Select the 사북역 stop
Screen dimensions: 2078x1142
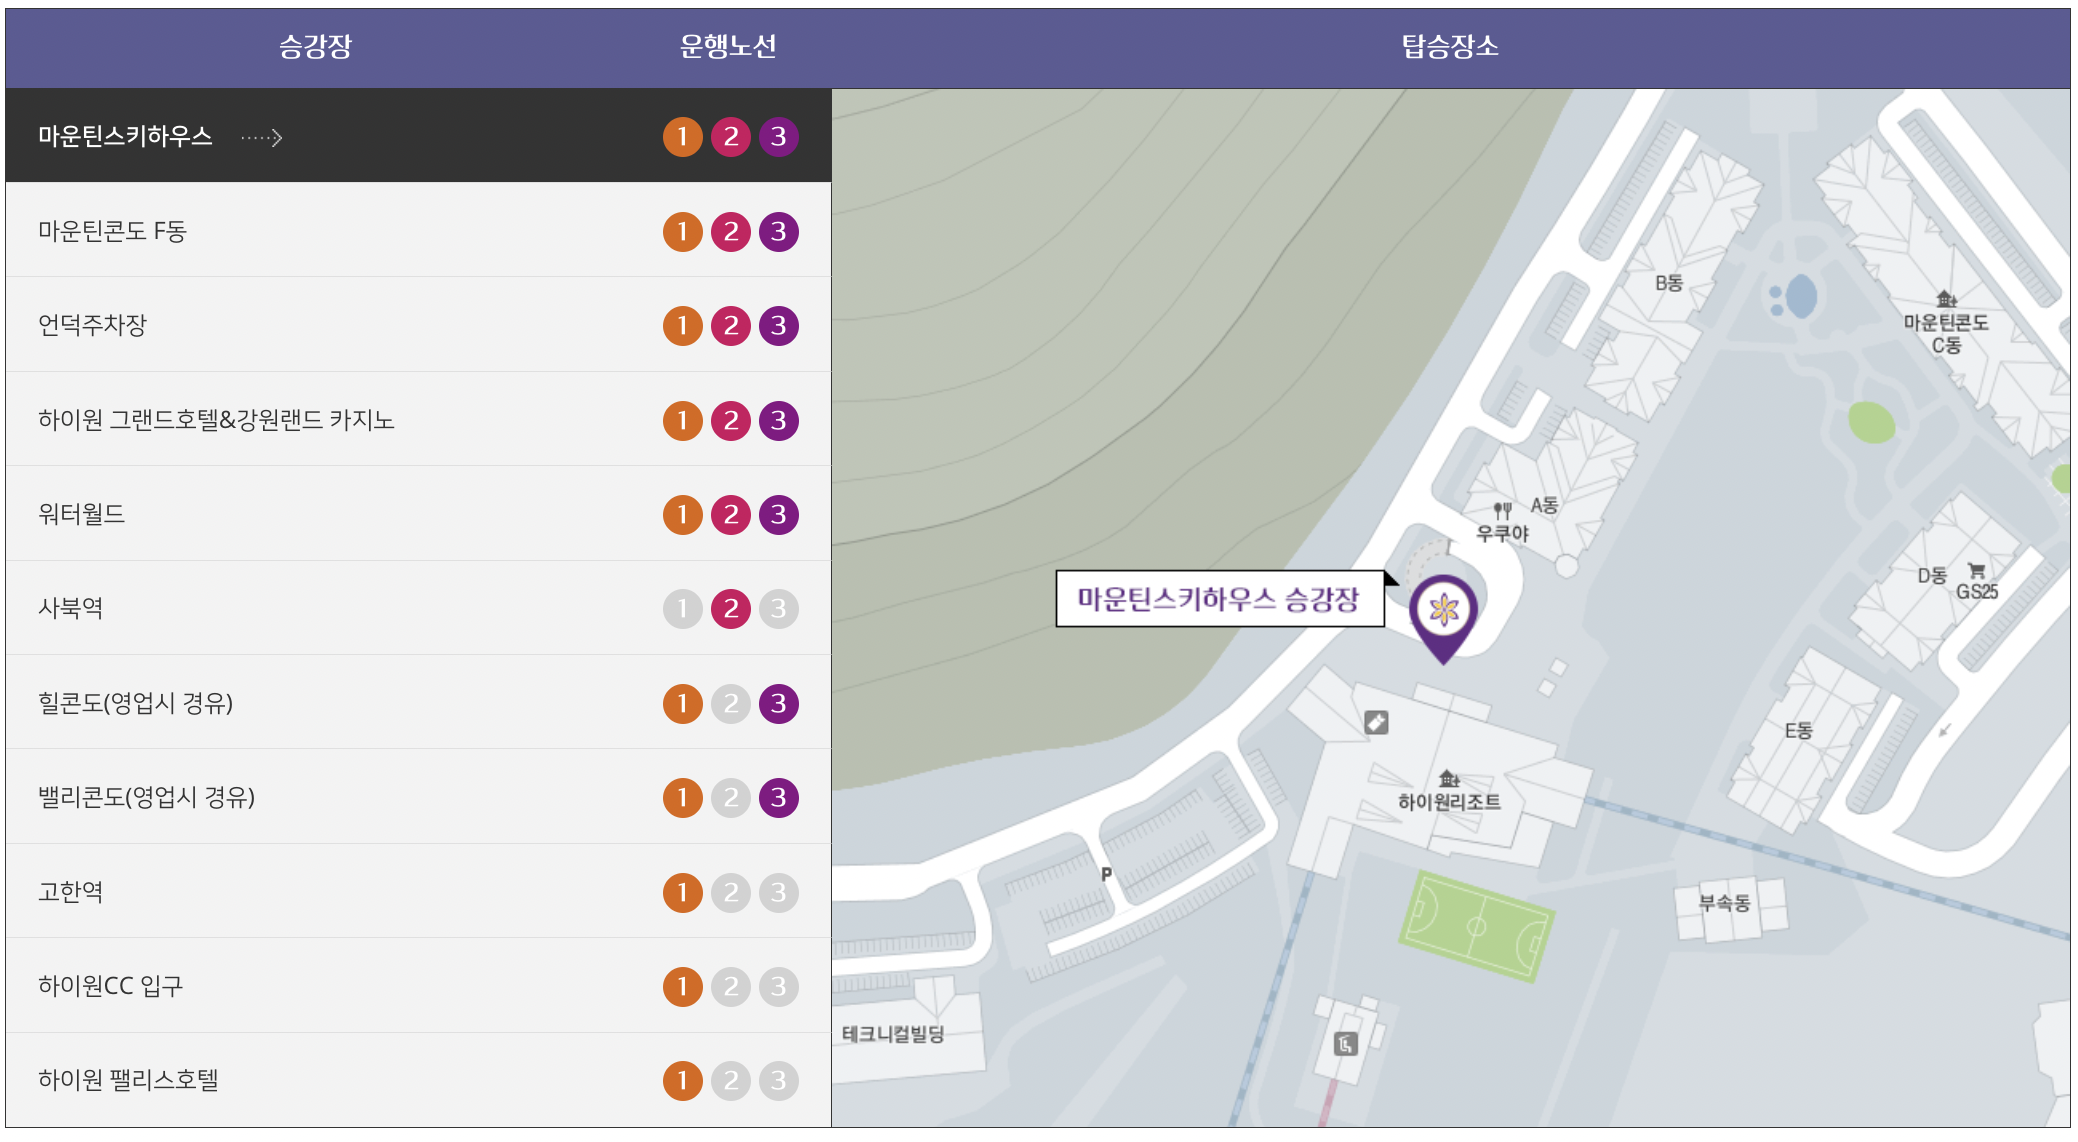point(418,608)
